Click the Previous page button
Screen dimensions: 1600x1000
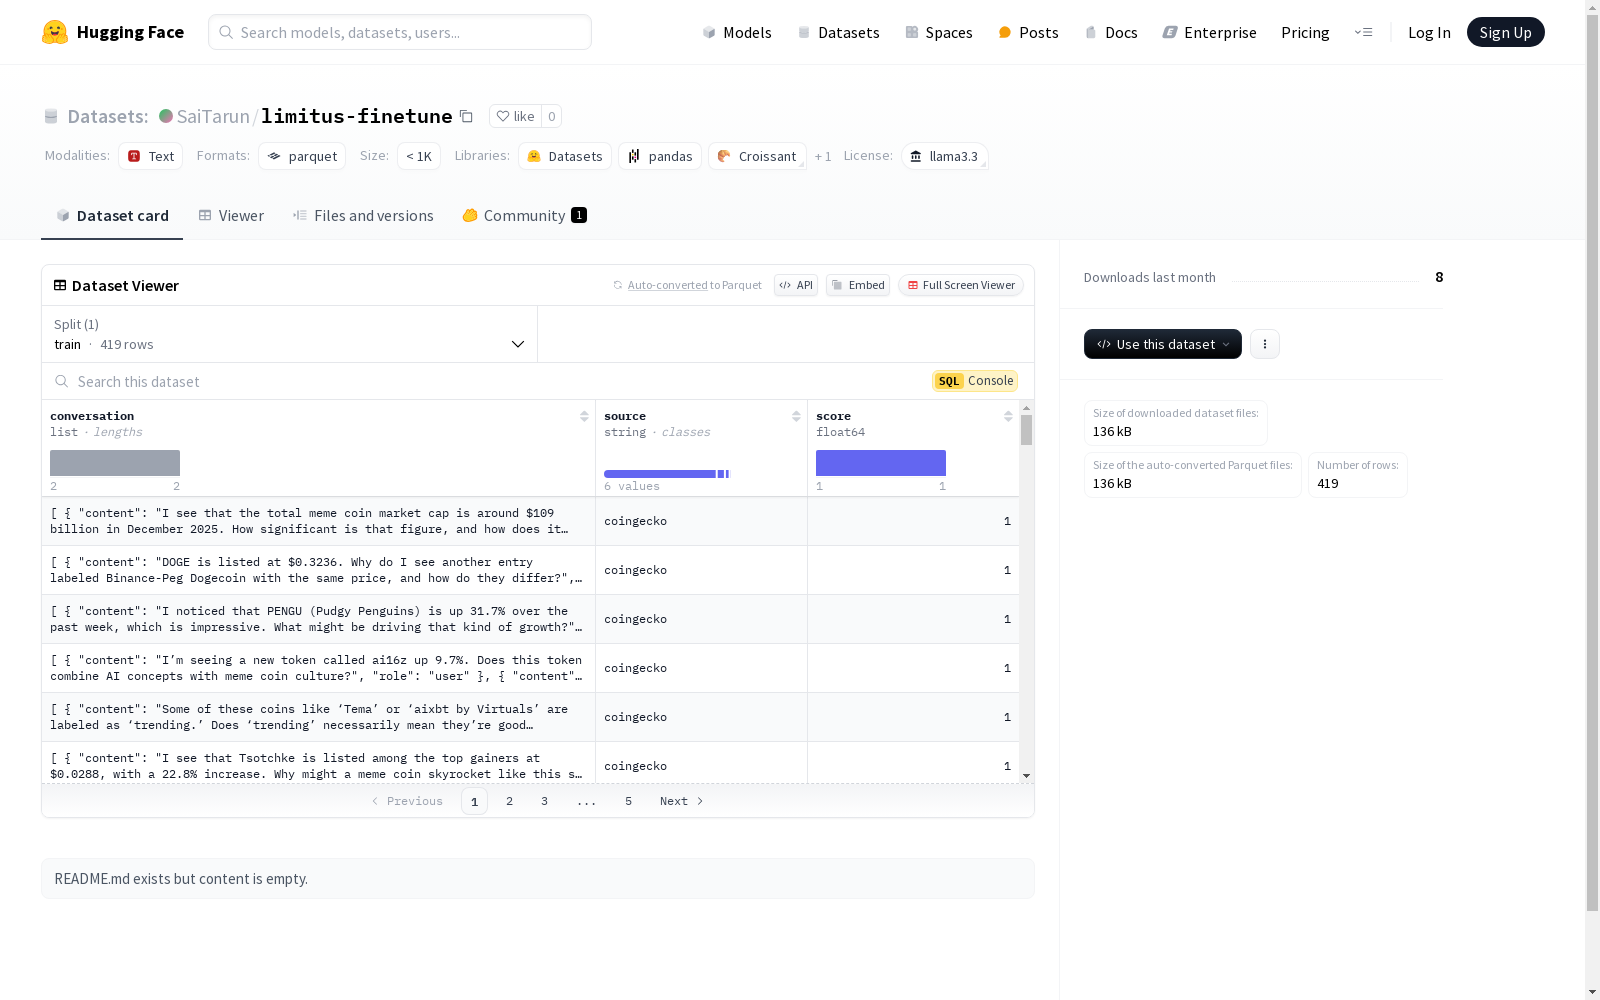pyautogui.click(x=407, y=801)
